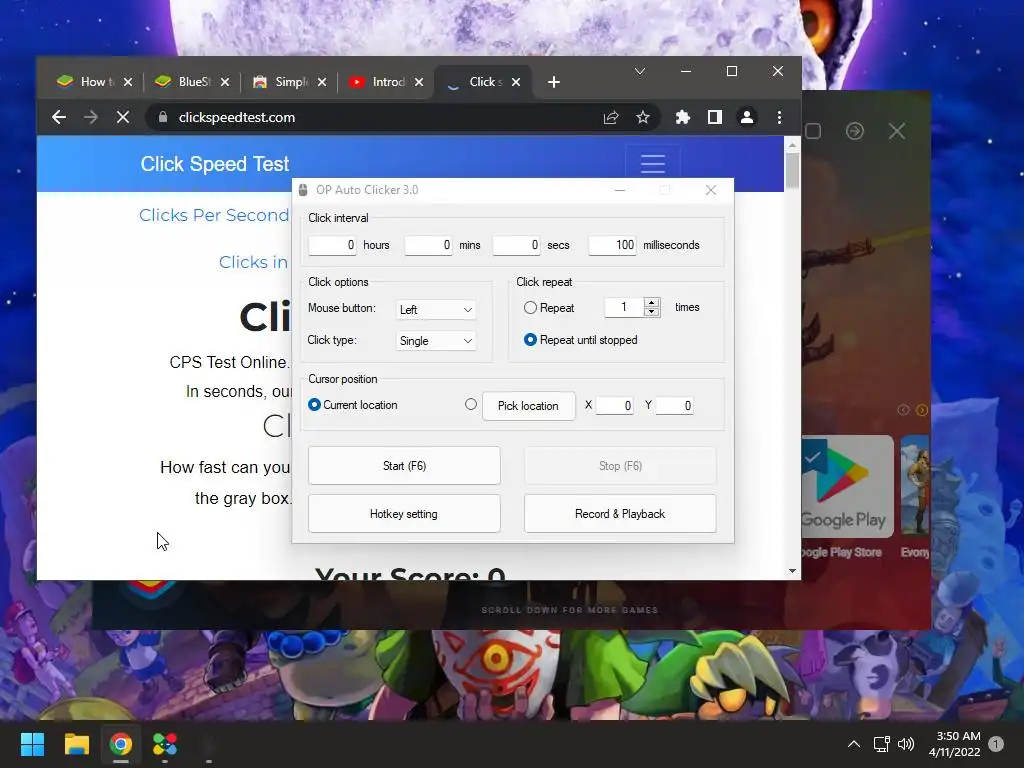Click the Y coordinate field
The height and width of the screenshot is (768, 1024).
674,406
